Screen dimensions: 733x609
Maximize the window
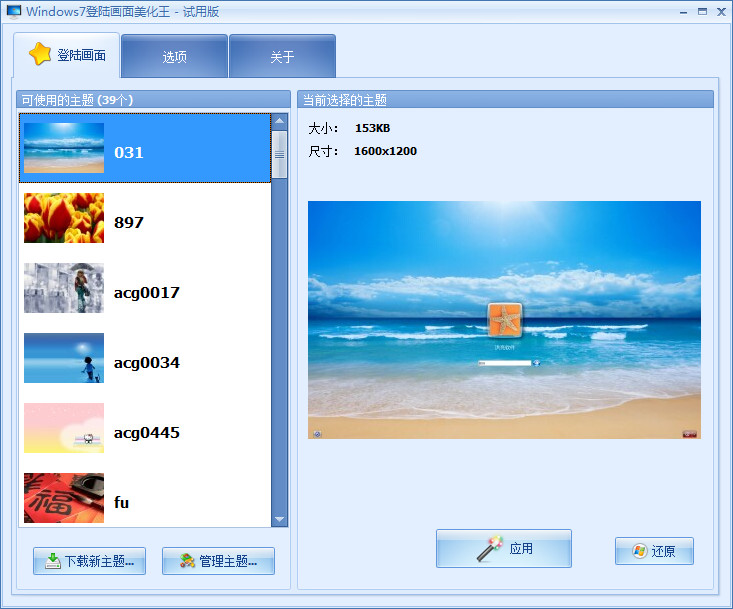[702, 12]
